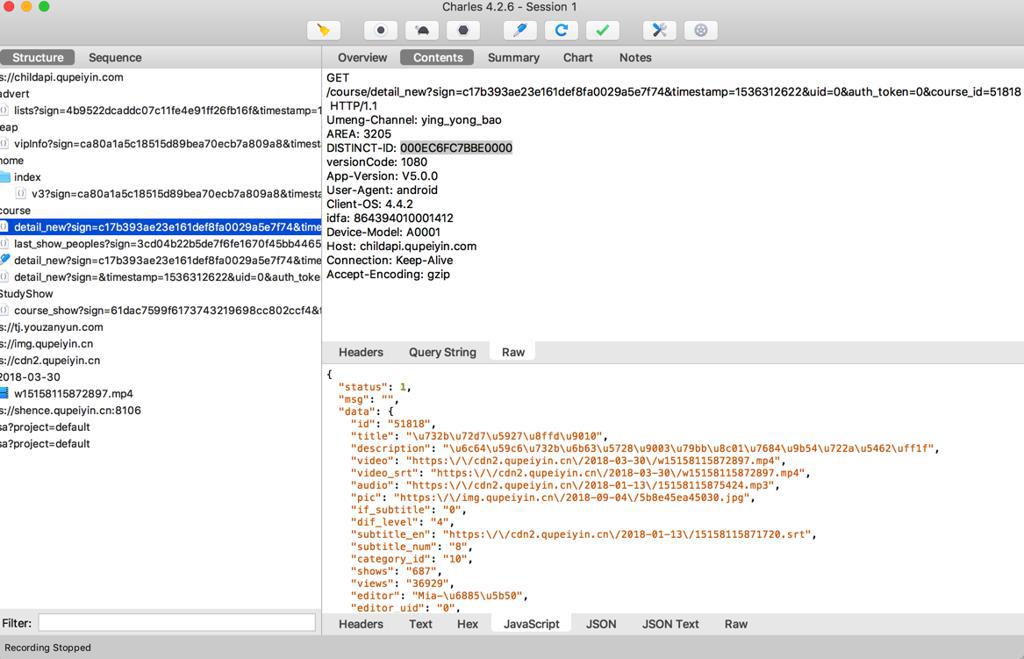Image resolution: width=1024 pixels, height=659 pixels.
Task: Open the Query String request tab
Action: point(442,352)
